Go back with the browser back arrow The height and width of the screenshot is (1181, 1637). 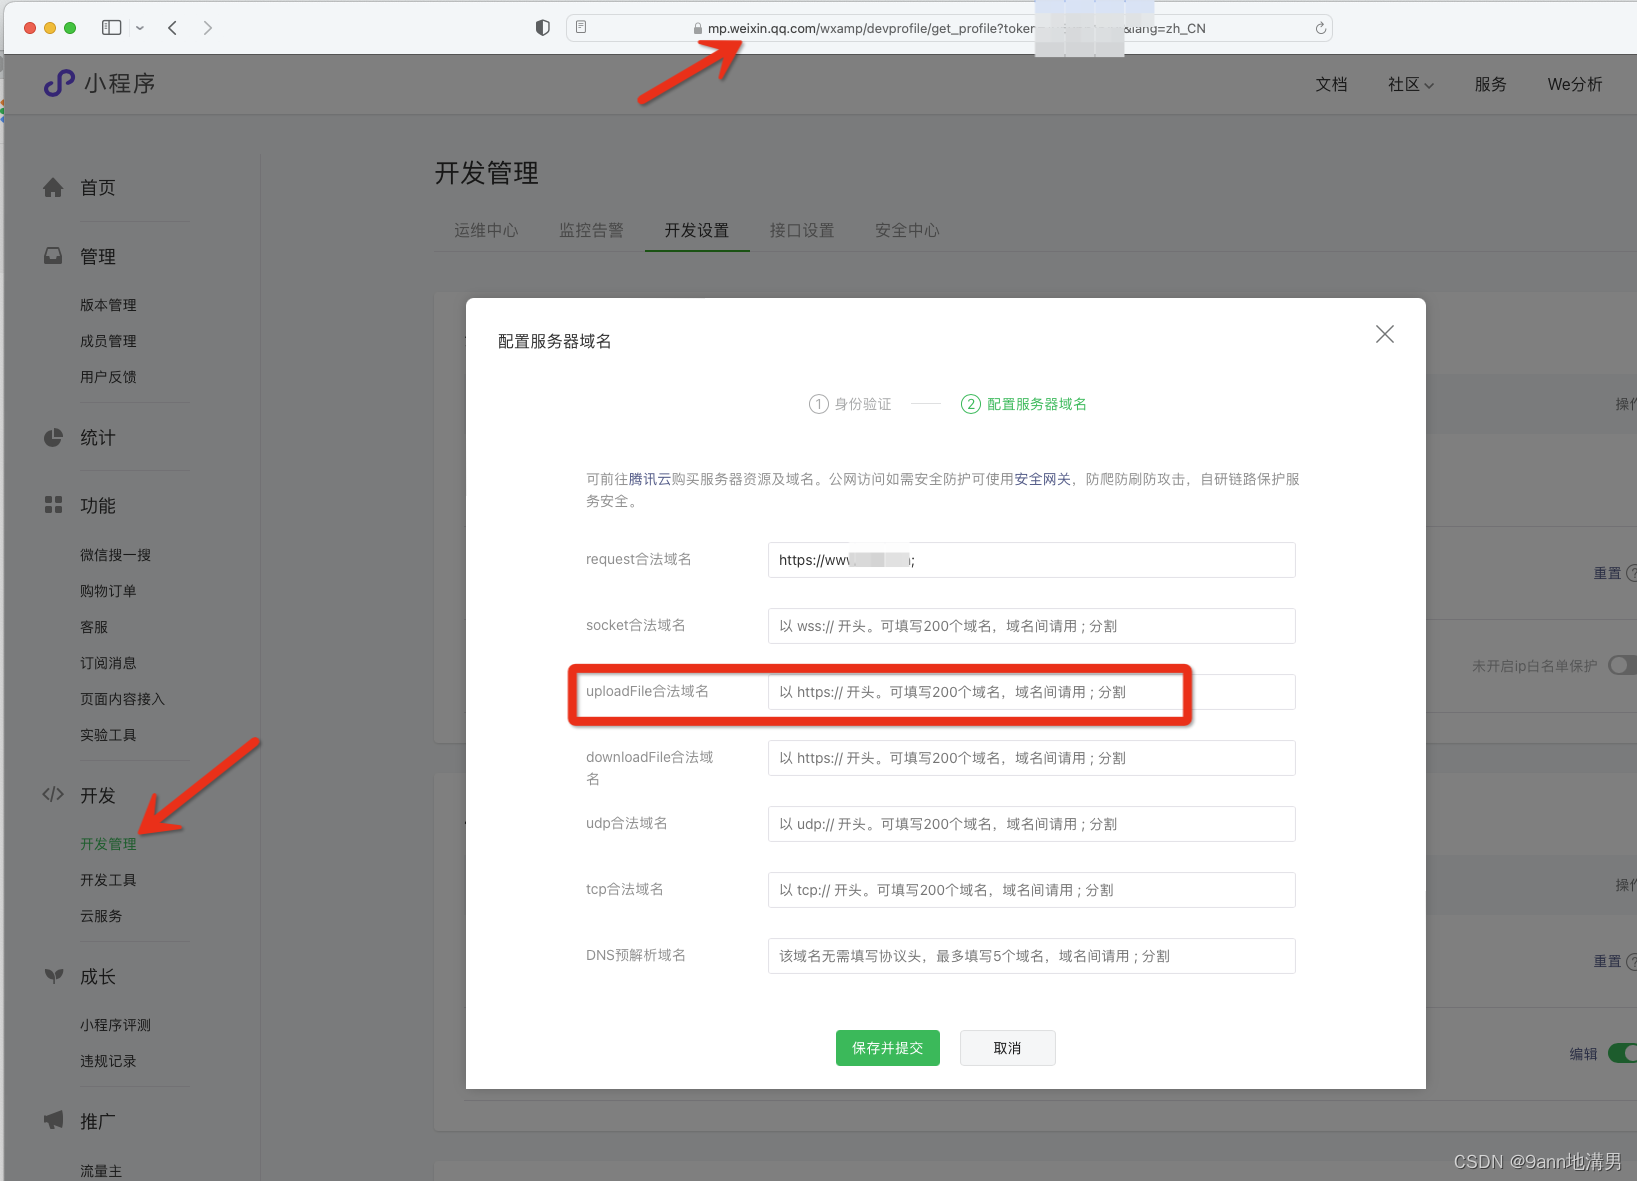173,28
